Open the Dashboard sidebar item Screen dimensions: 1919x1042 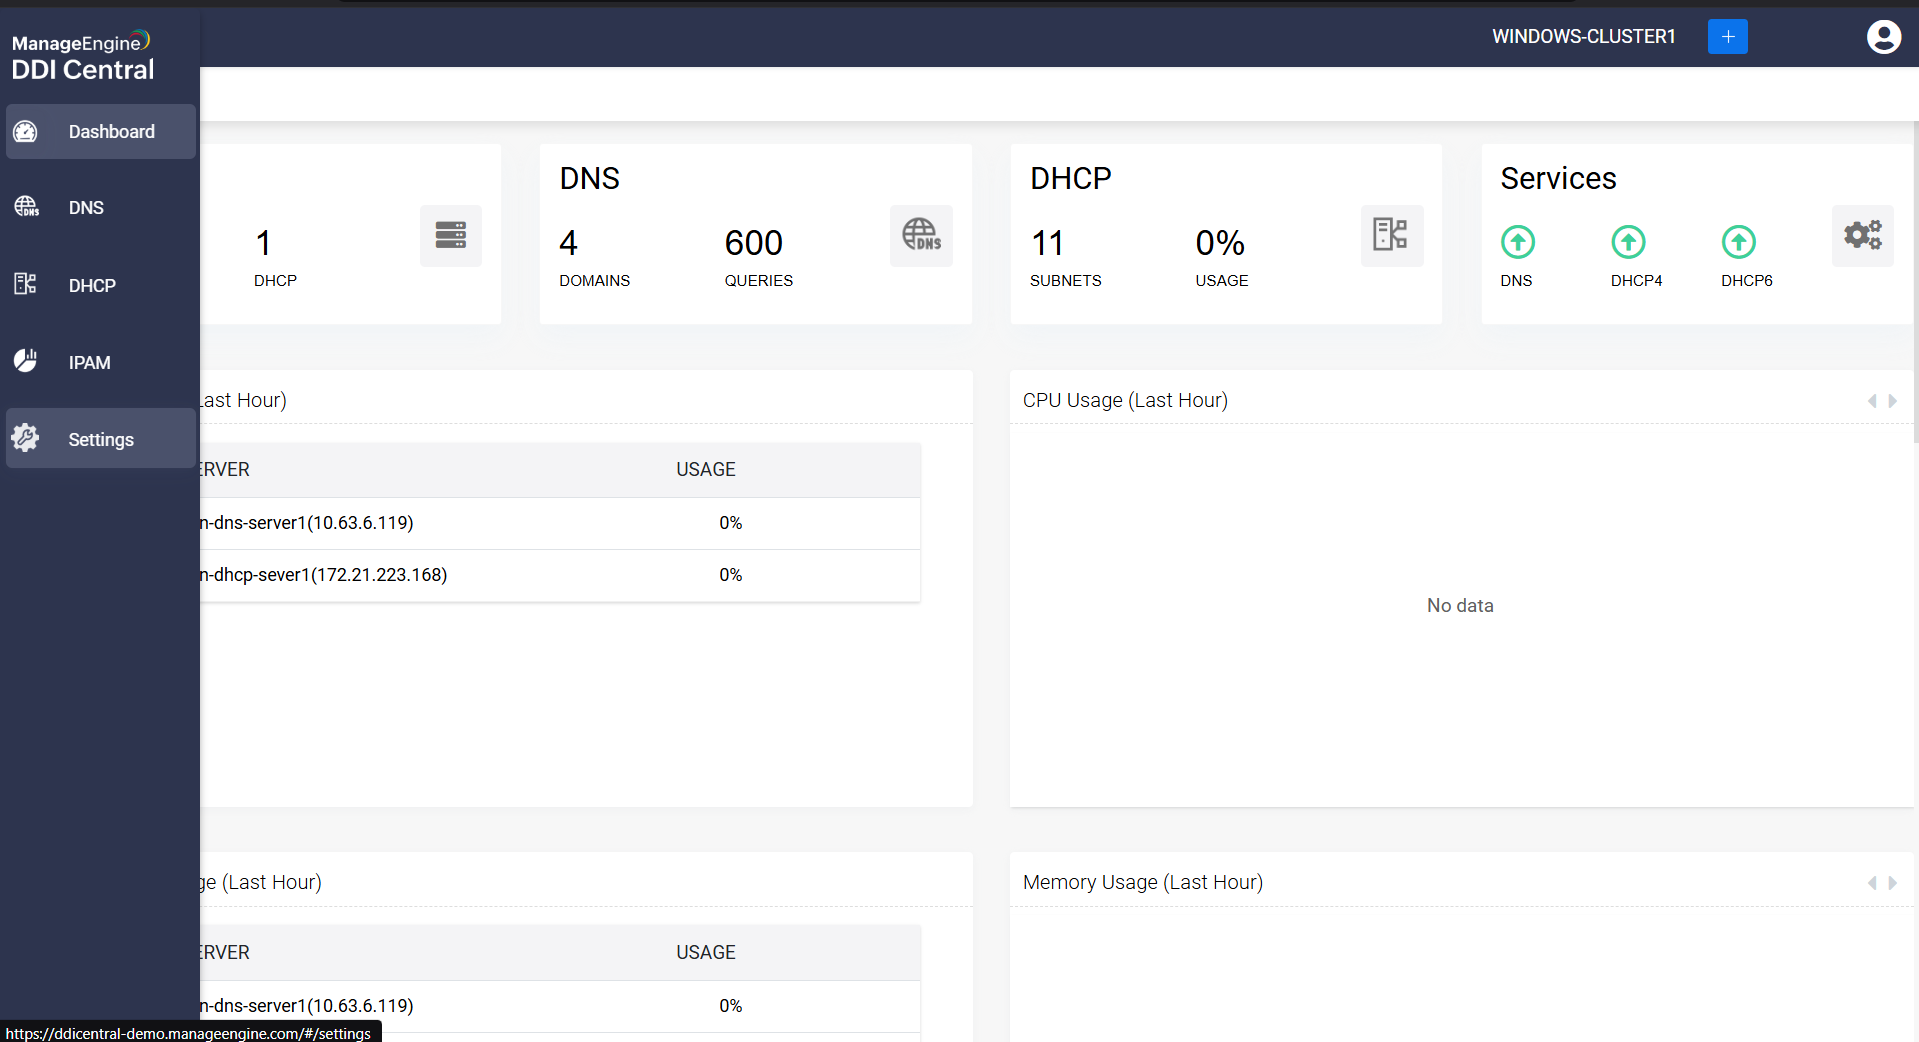[x=100, y=132]
